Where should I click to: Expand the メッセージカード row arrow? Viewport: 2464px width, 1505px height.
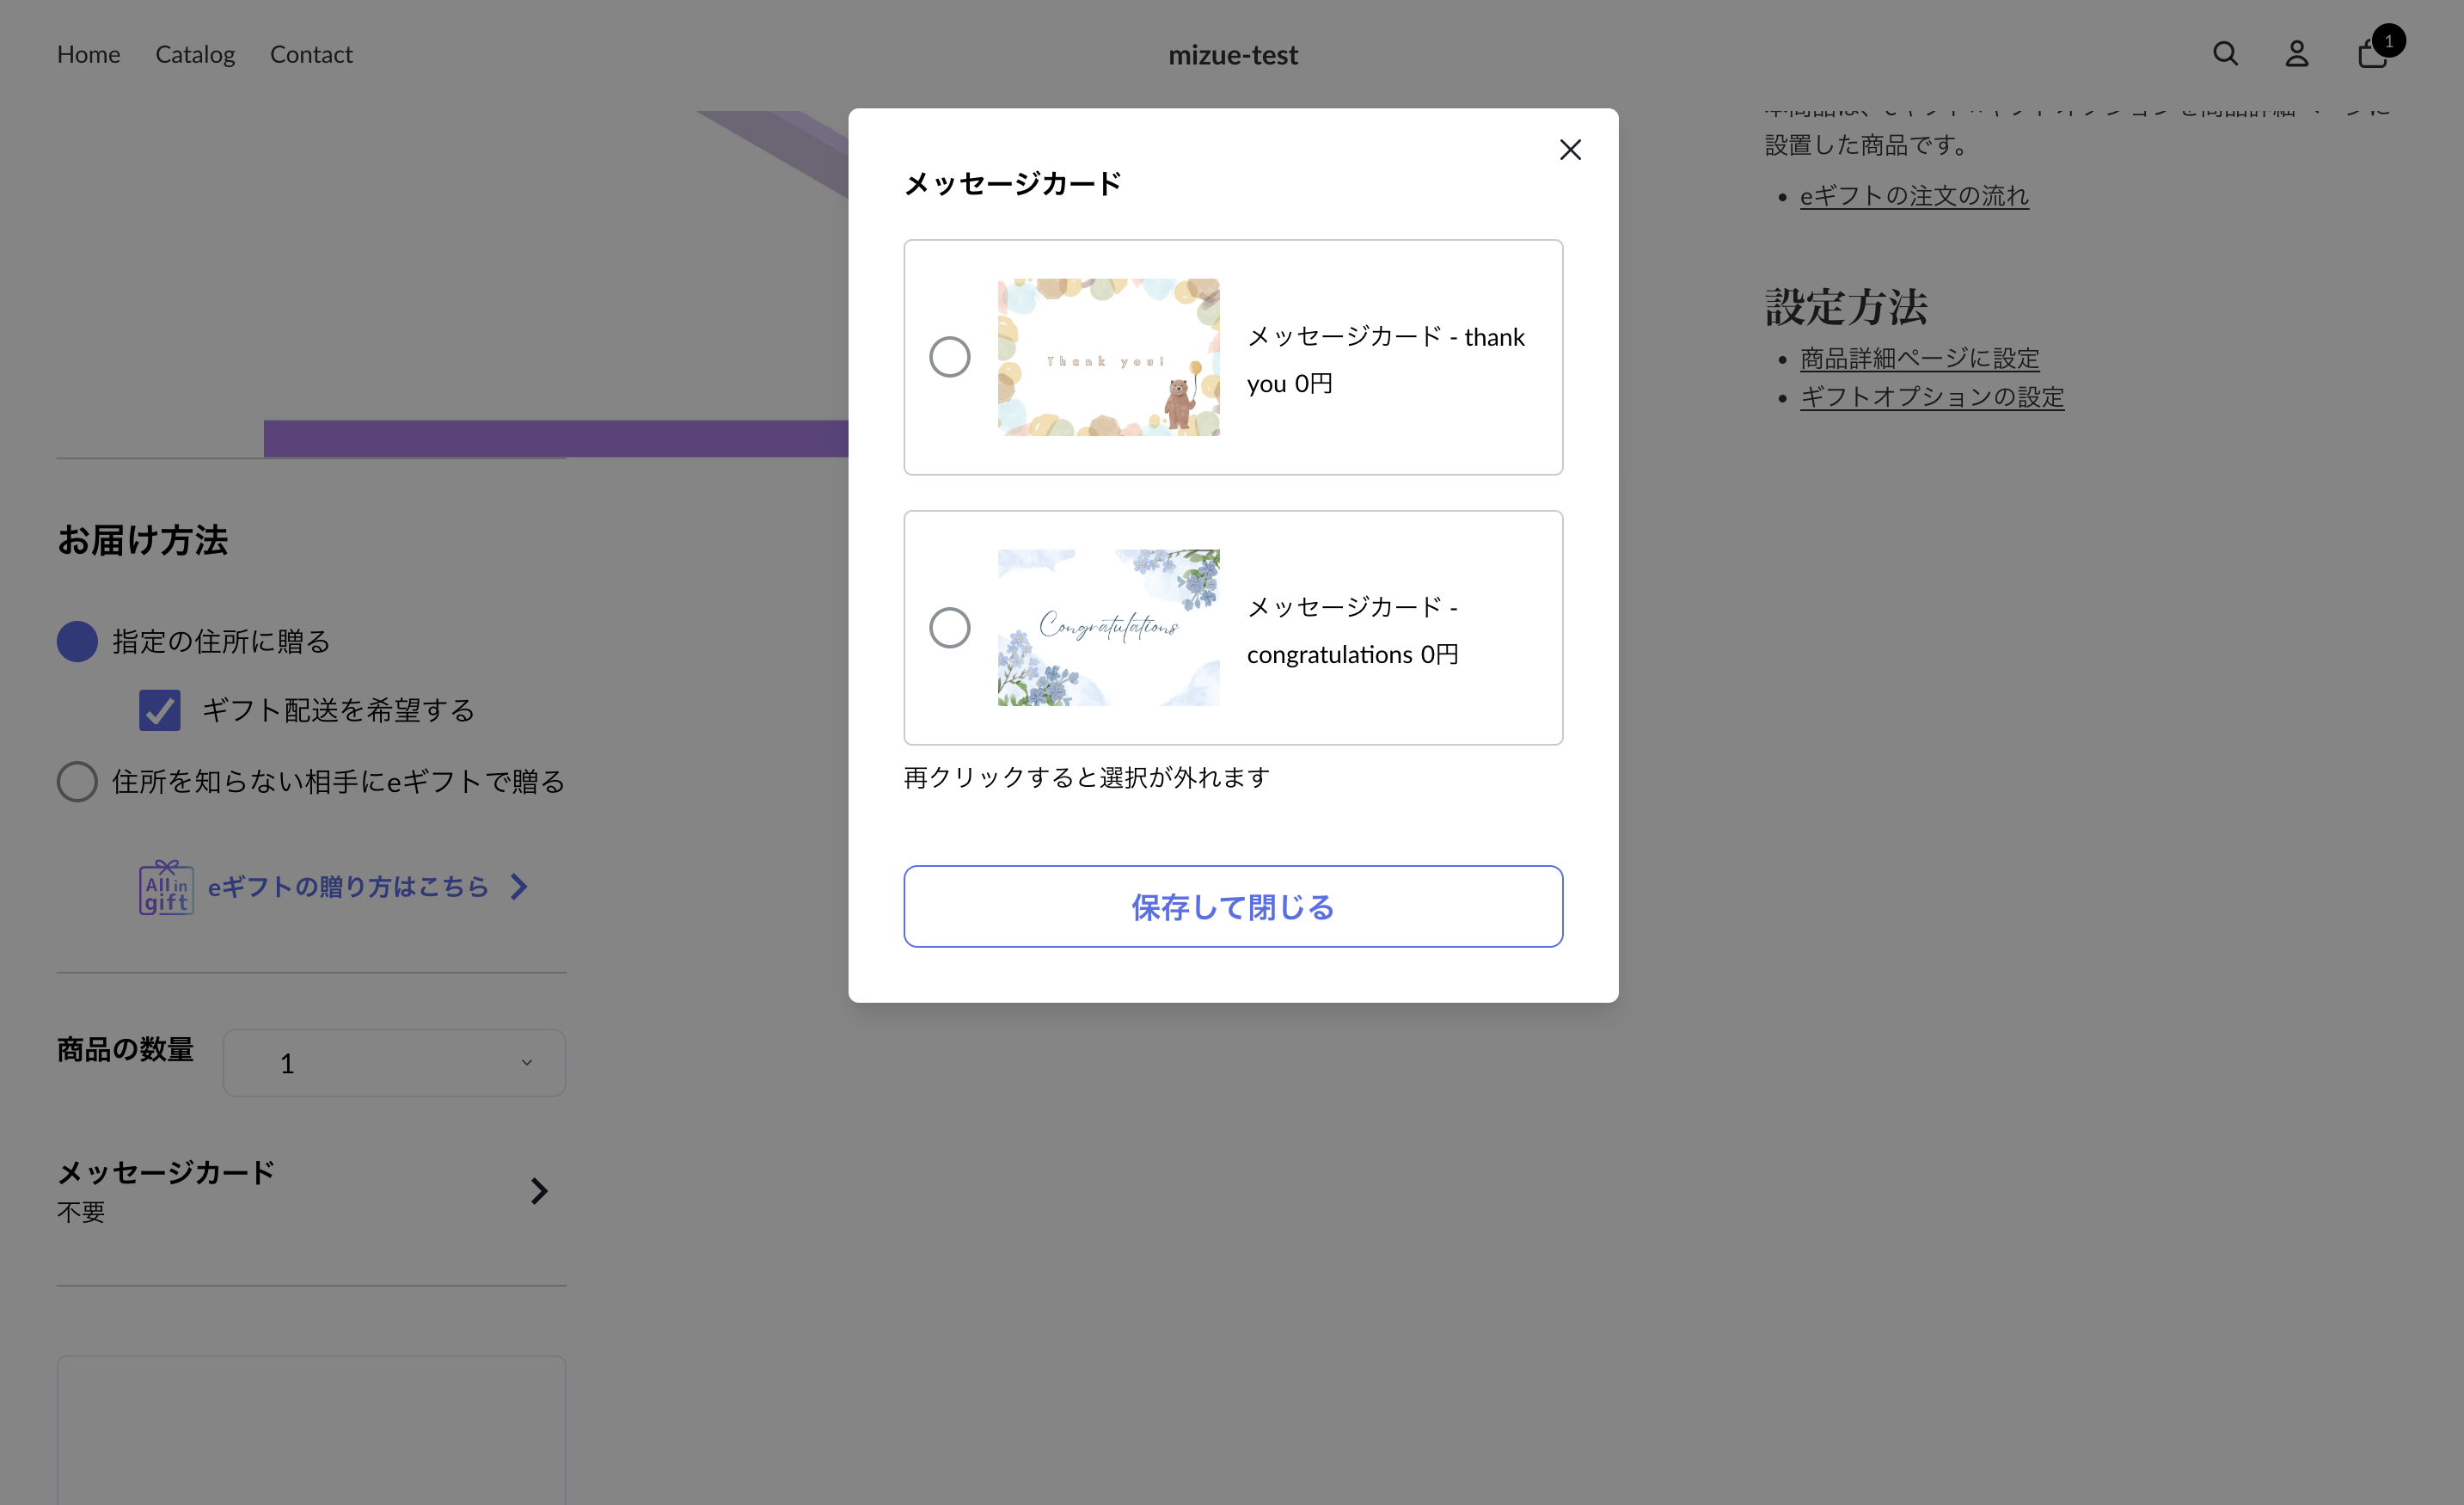tap(539, 1191)
